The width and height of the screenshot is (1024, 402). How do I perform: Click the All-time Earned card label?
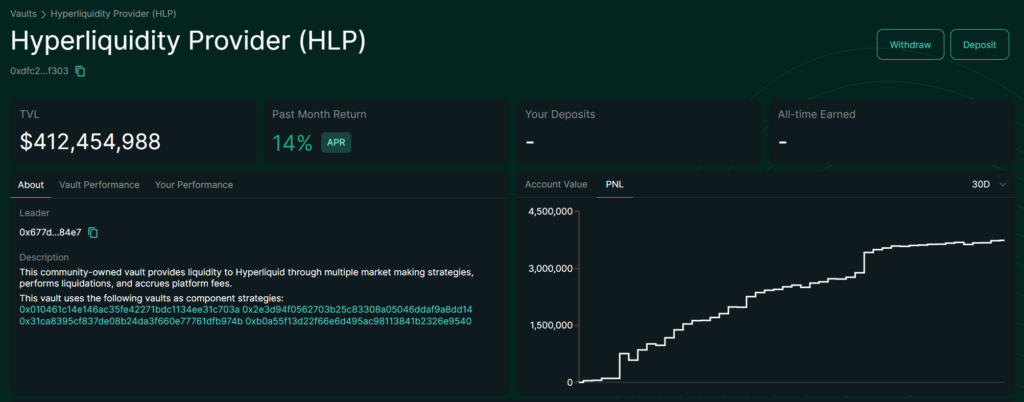pyautogui.click(x=816, y=114)
